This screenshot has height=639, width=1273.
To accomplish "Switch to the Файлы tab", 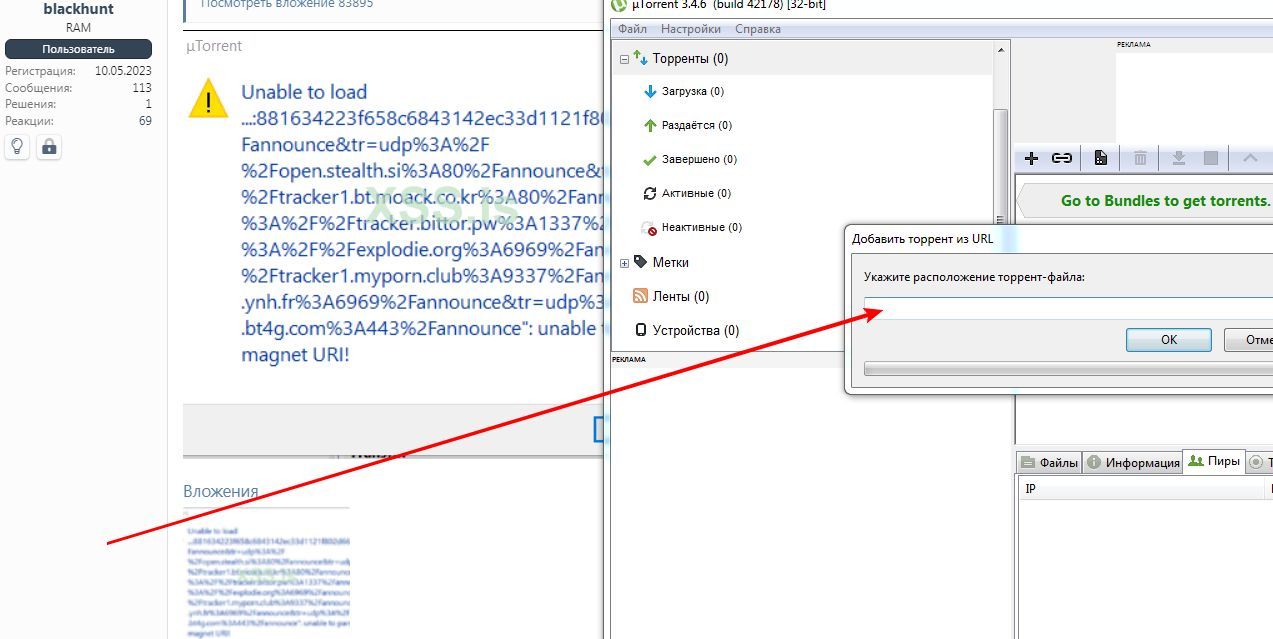I will 1049,462.
